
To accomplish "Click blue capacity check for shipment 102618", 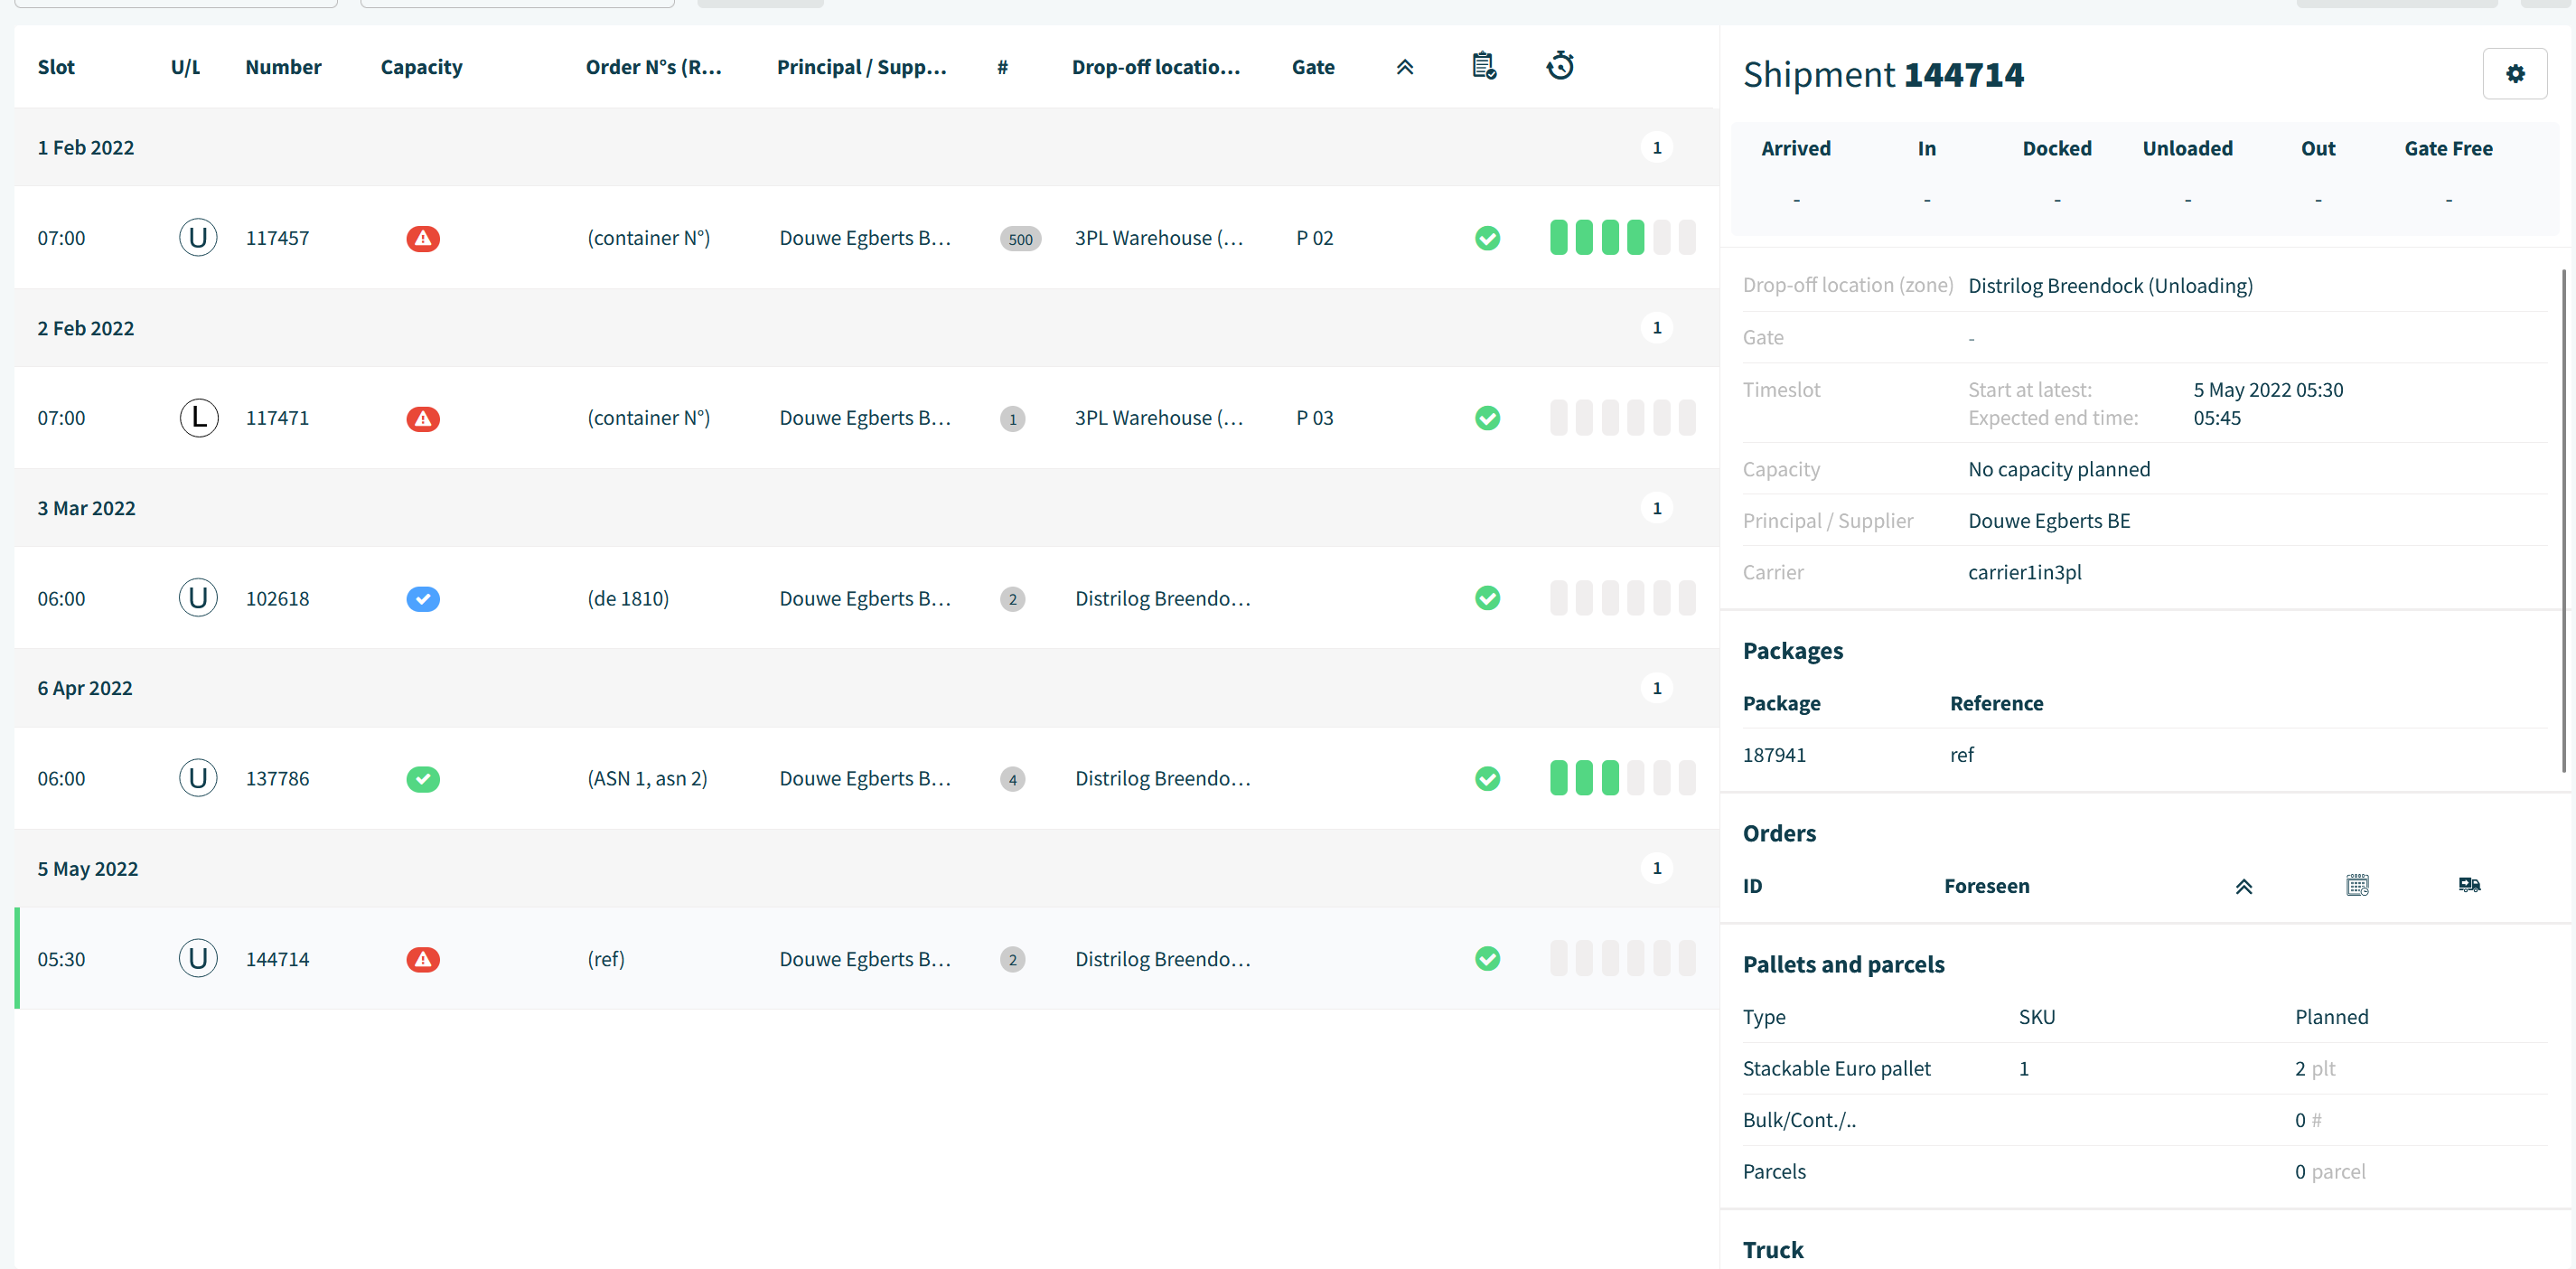I will (423, 598).
